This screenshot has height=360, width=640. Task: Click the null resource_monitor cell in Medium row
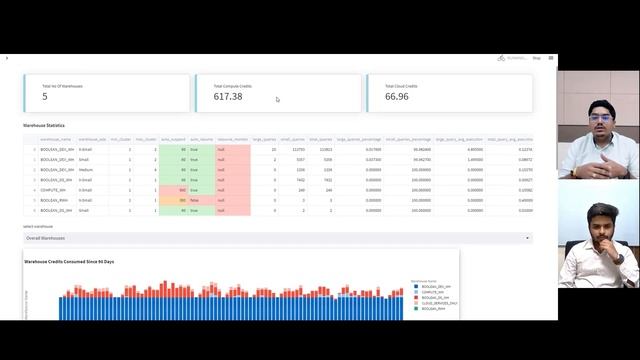(x=233, y=170)
